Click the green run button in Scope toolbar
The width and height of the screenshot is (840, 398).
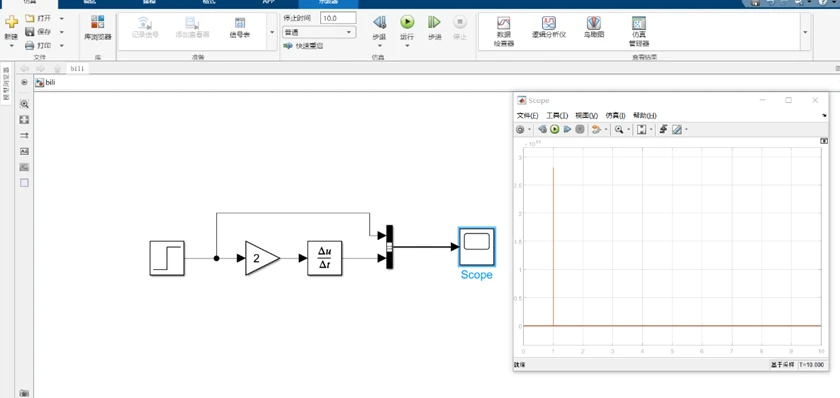coord(555,129)
